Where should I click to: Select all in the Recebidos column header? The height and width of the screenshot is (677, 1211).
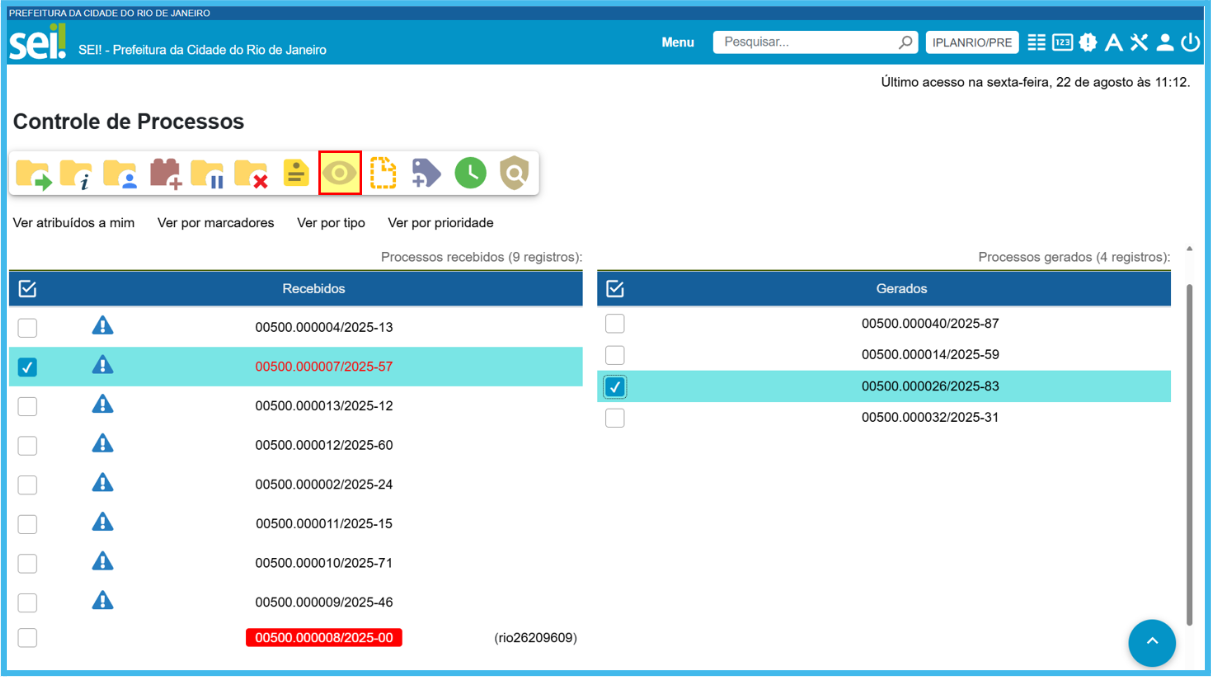[x=28, y=289]
